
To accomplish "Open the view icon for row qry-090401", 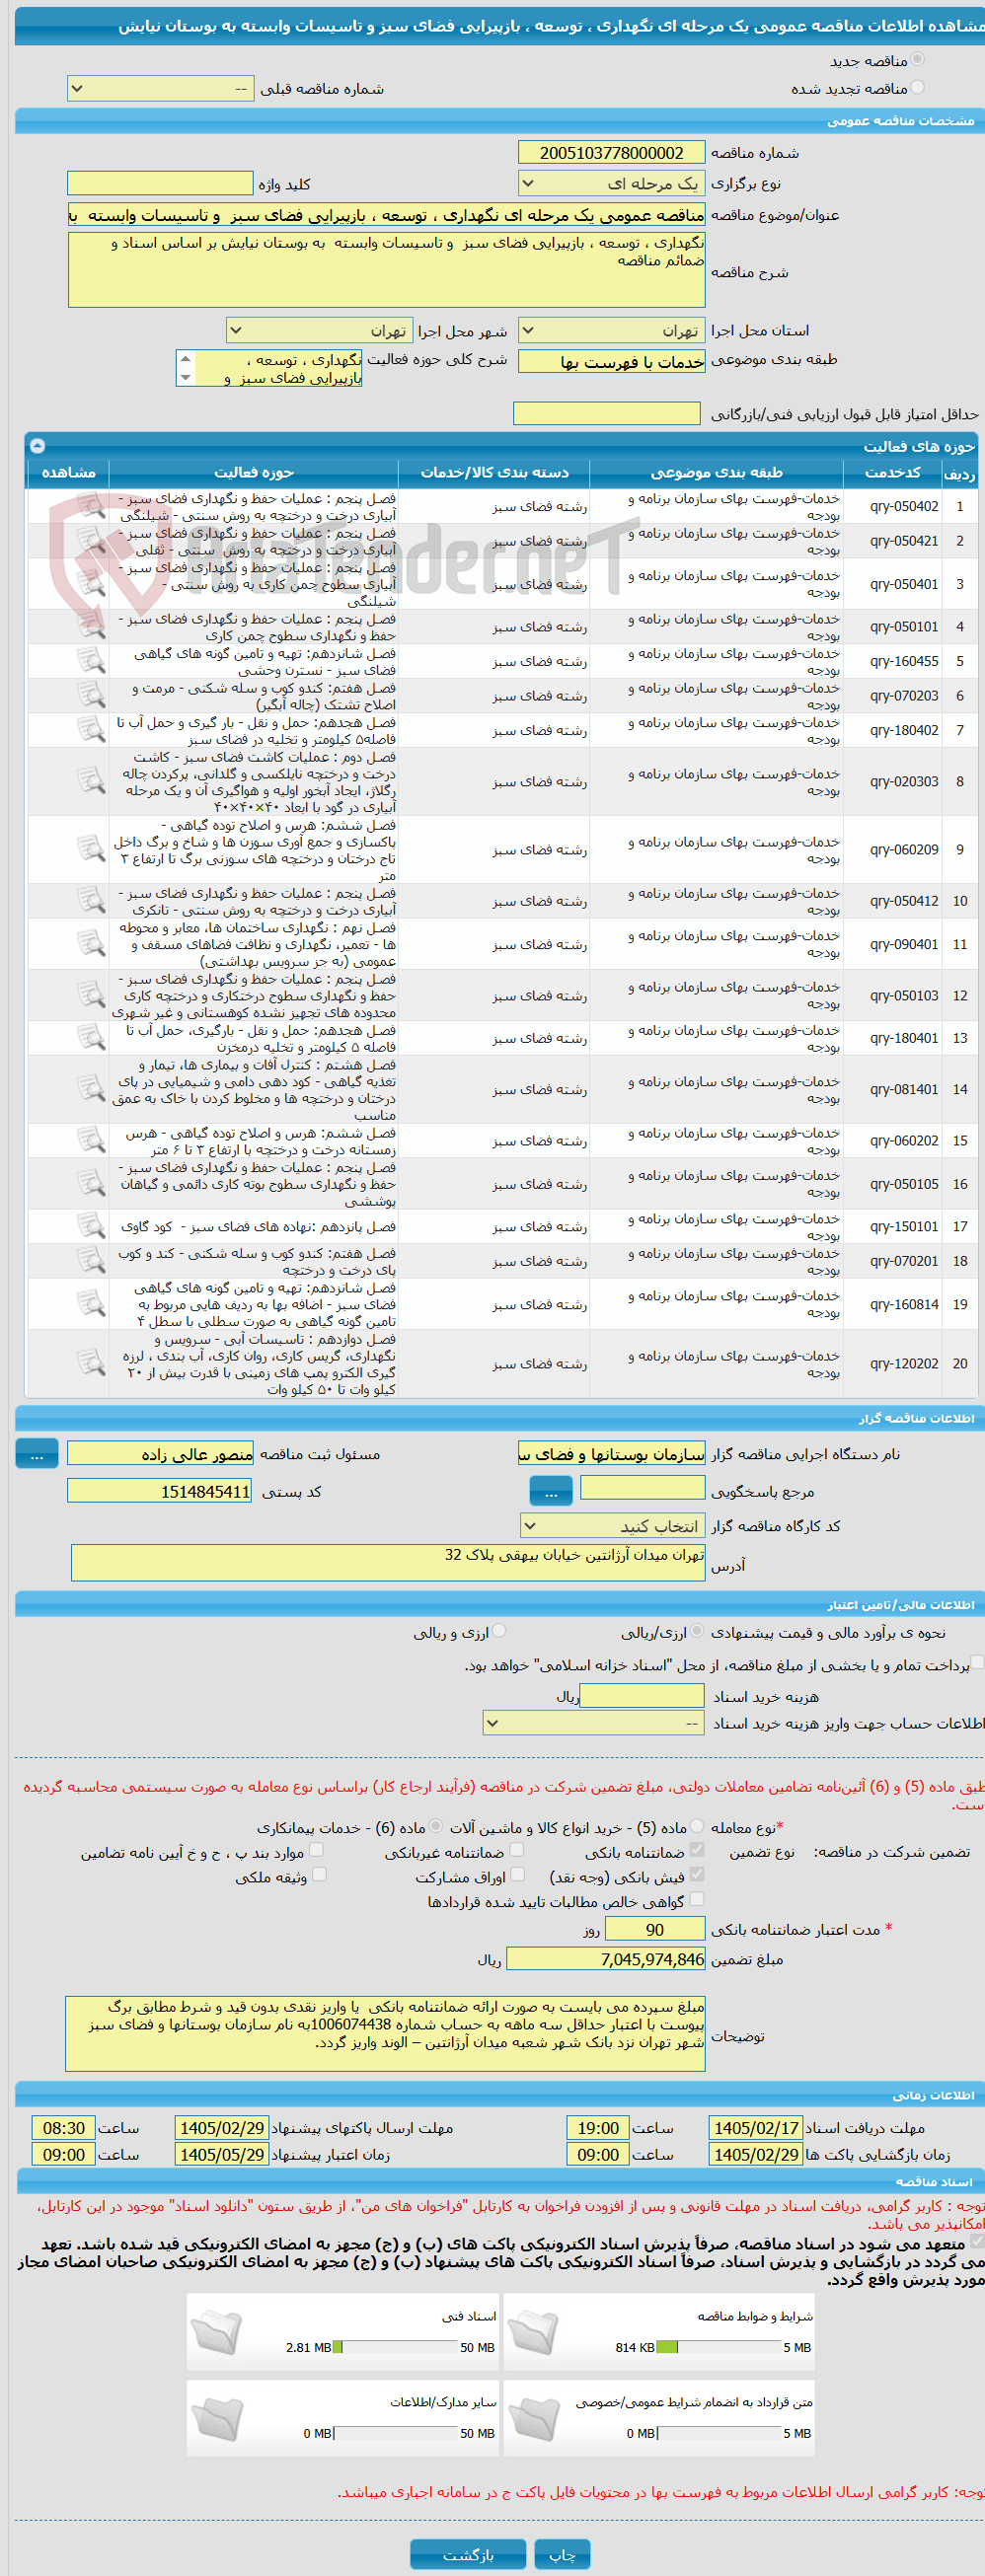I will (x=91, y=944).
